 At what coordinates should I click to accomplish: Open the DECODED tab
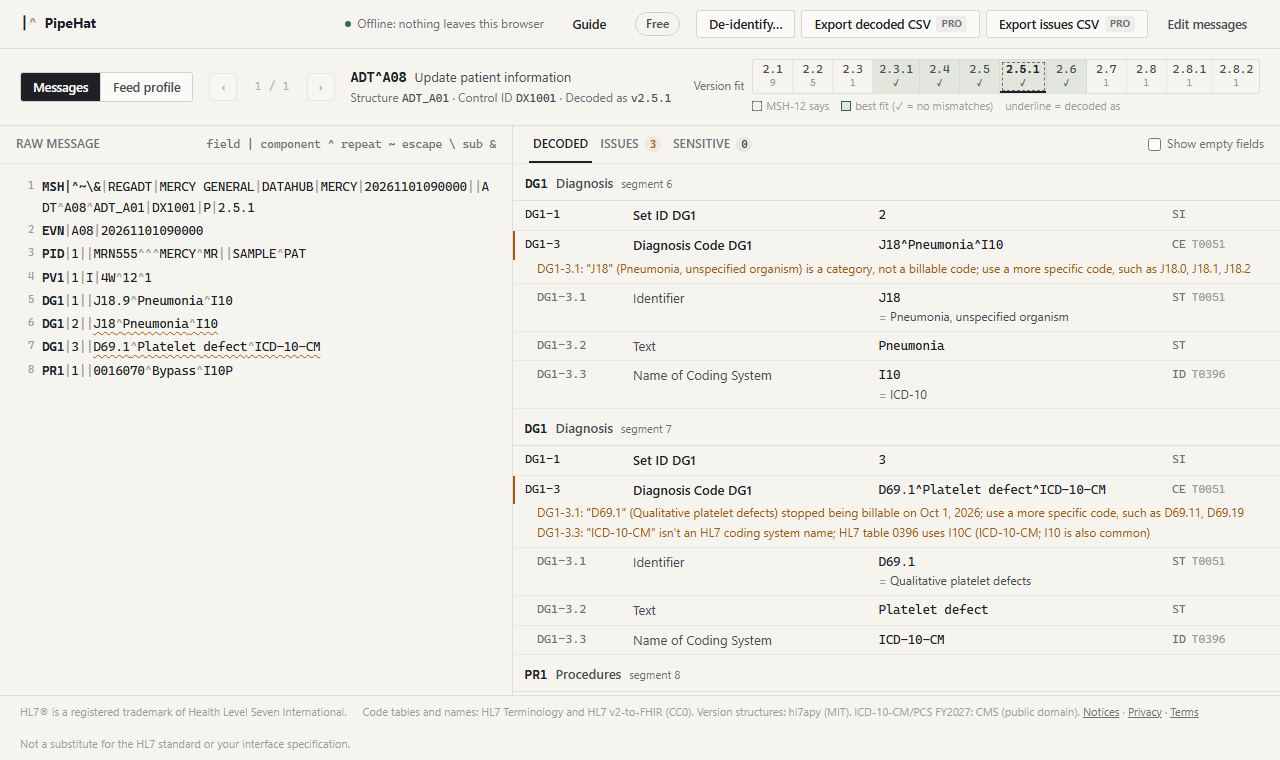point(560,144)
